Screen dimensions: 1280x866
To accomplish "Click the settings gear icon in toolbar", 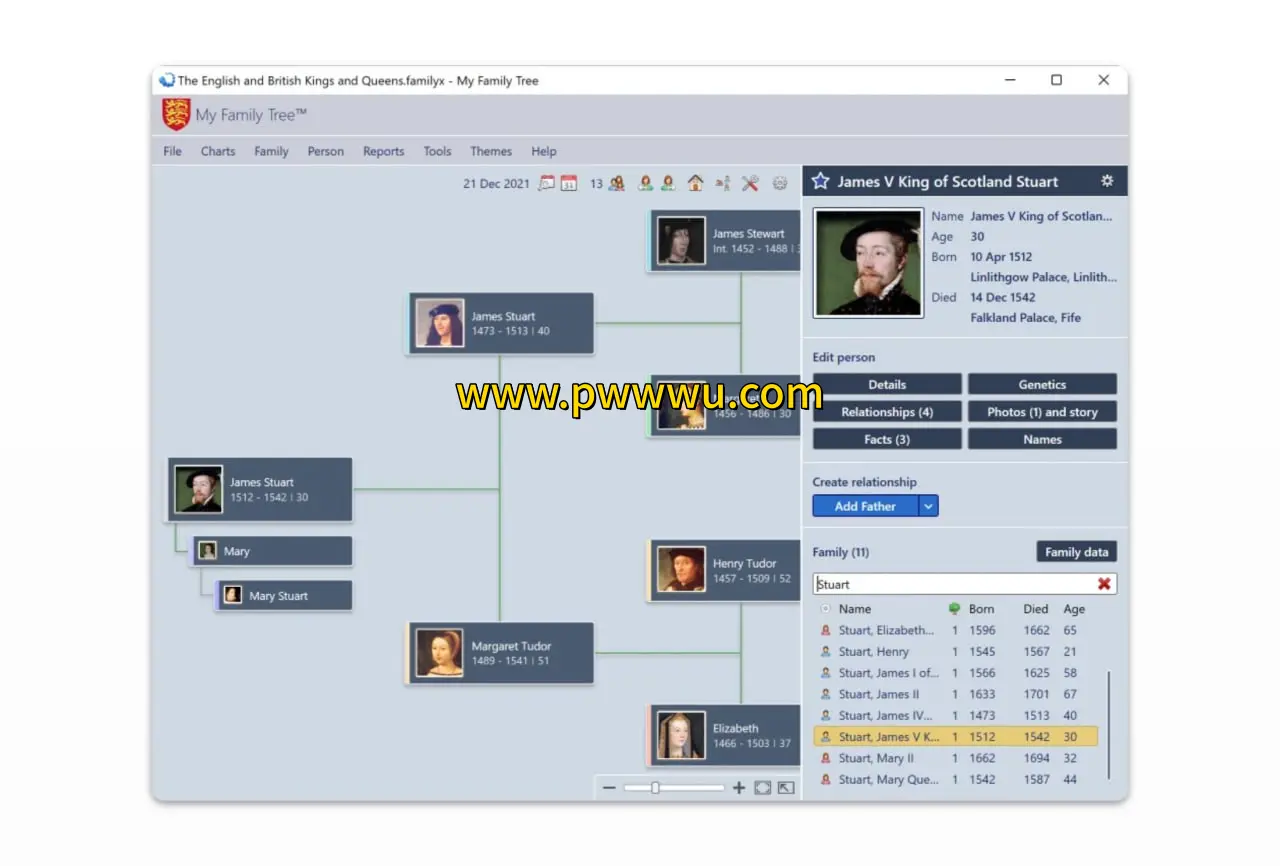I will [x=779, y=183].
